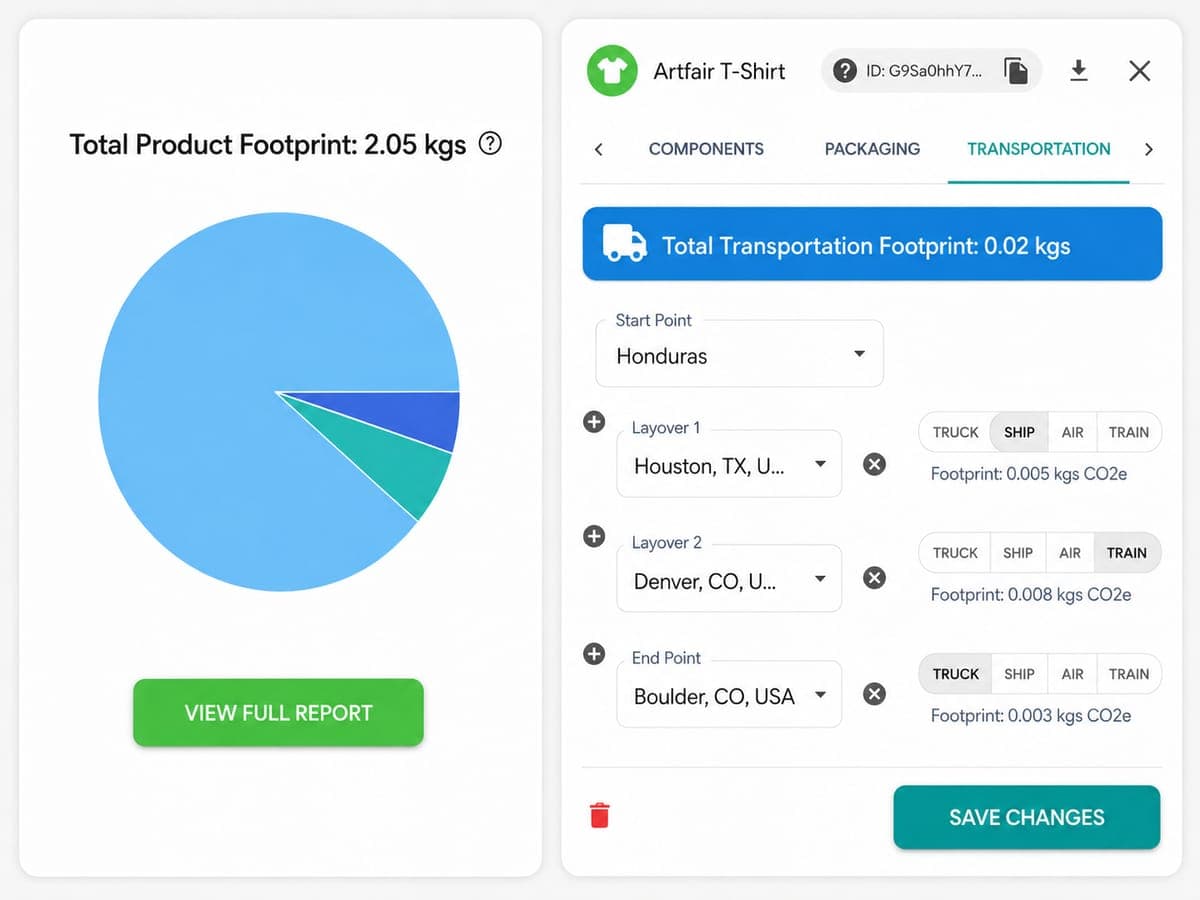1200x900 pixels.
Task: Open the PACKAGING tab
Action: coord(872,149)
